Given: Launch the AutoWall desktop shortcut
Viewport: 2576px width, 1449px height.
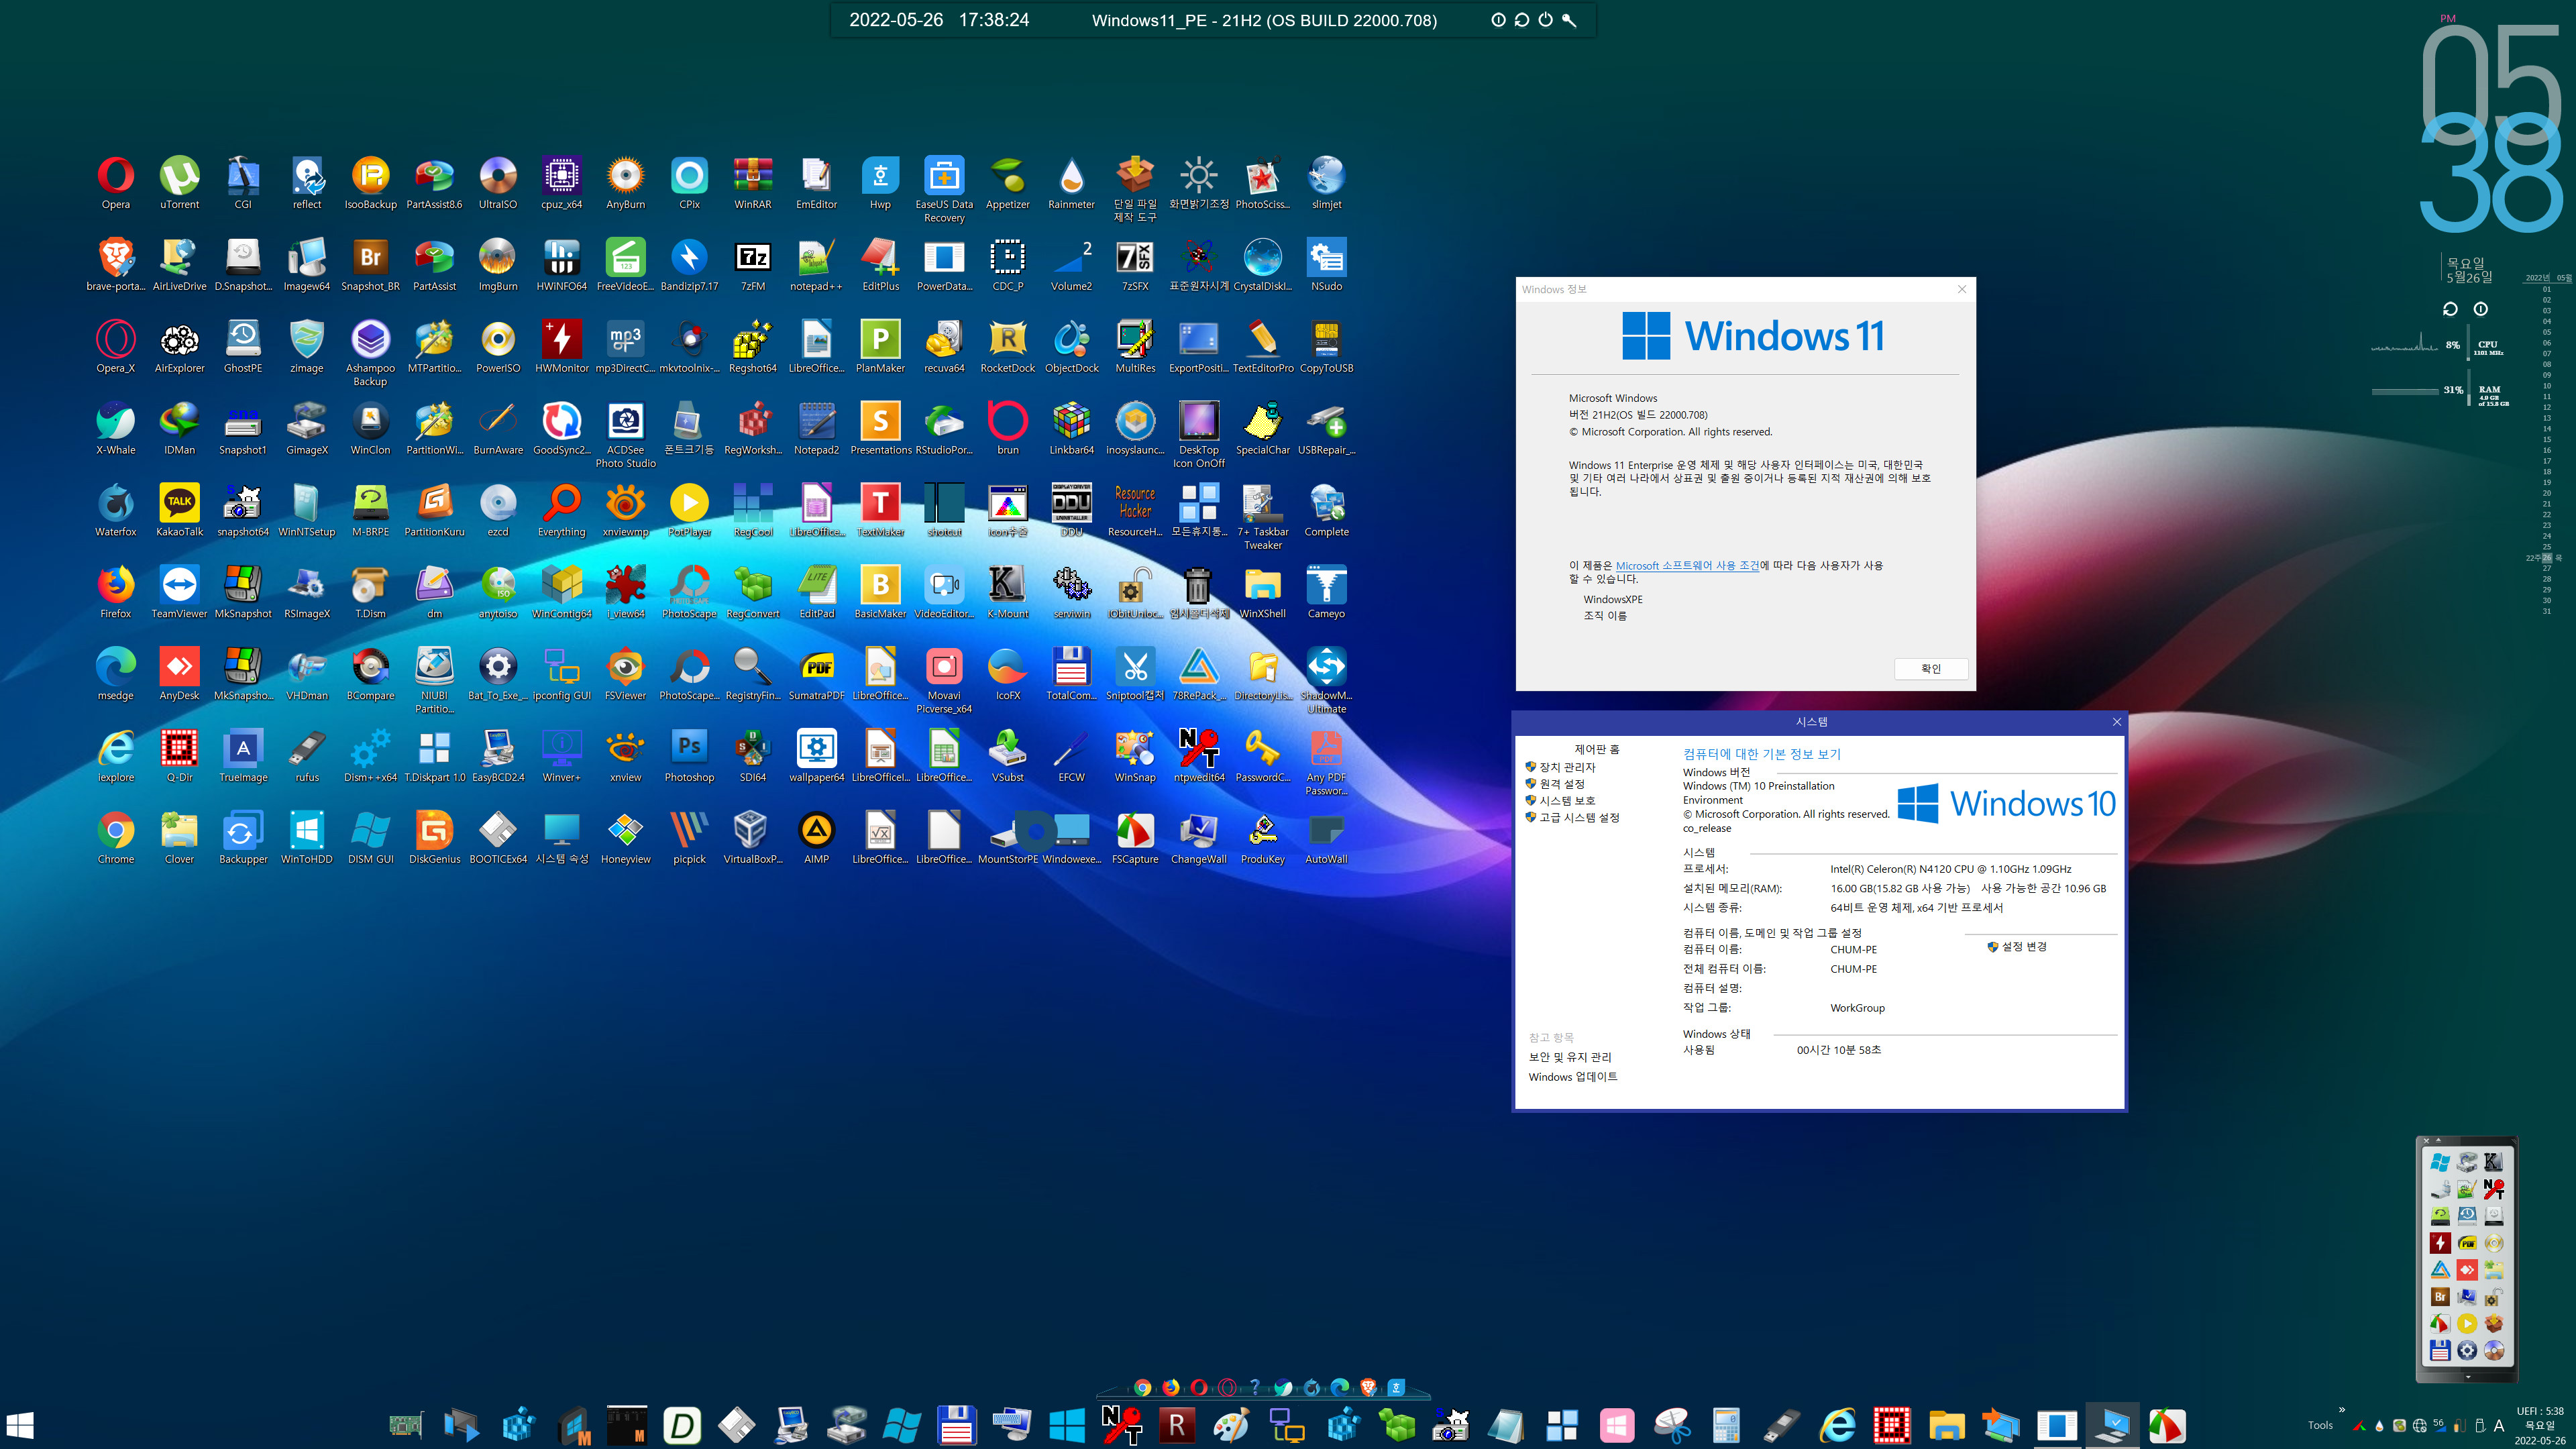Looking at the screenshot, I should 1326,838.
